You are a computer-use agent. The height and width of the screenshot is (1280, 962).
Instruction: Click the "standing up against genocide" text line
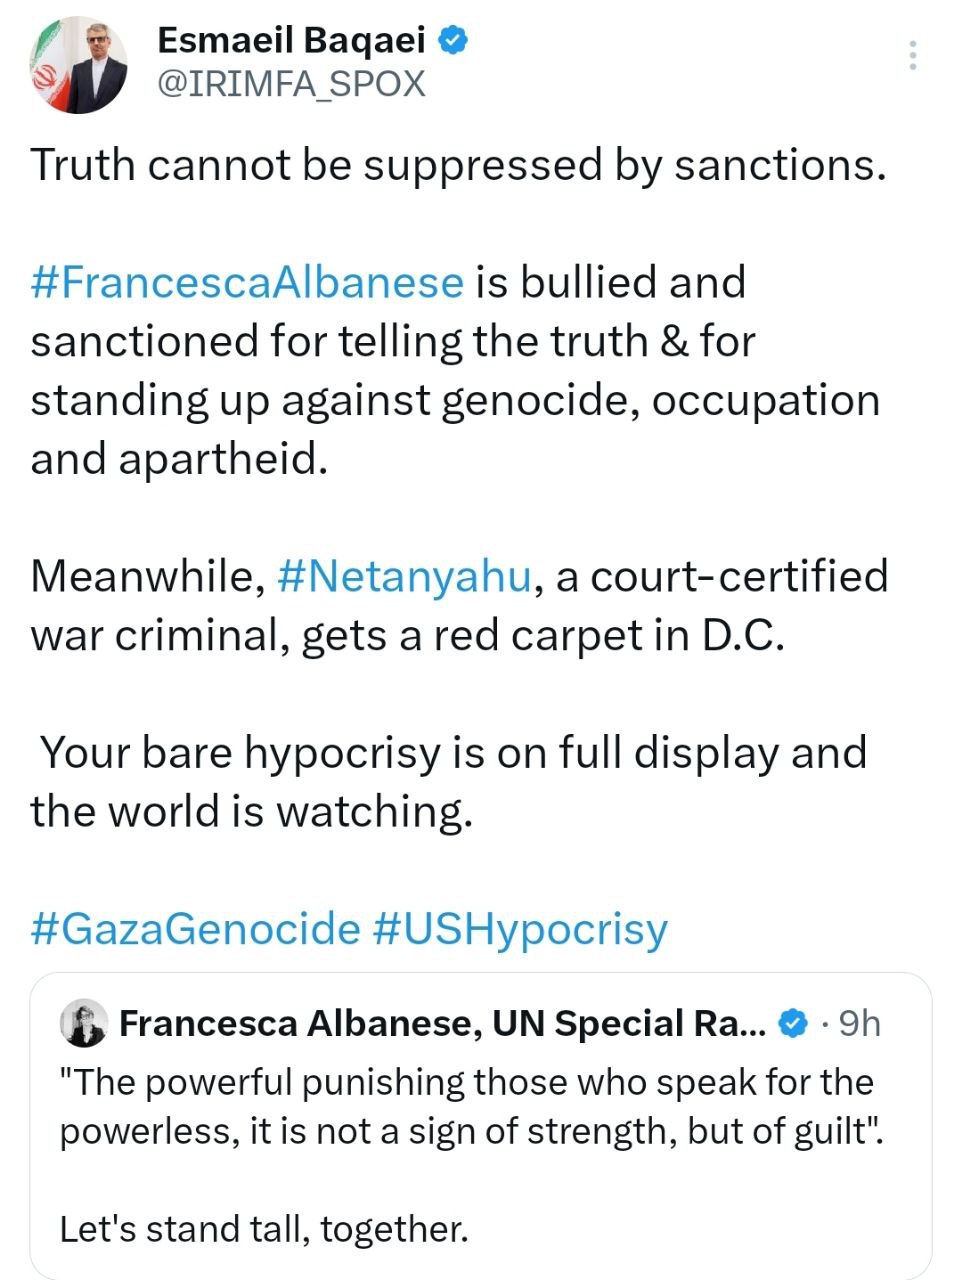coord(455,401)
